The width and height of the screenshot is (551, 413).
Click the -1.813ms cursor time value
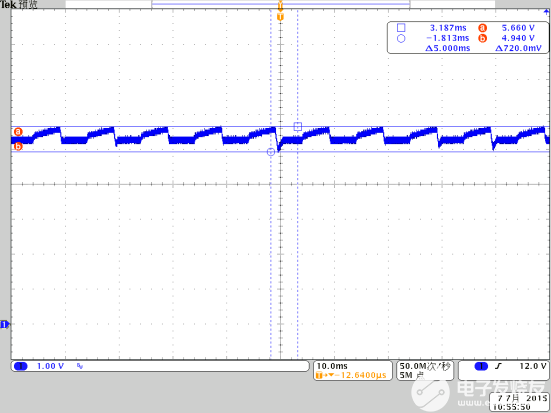pos(447,38)
